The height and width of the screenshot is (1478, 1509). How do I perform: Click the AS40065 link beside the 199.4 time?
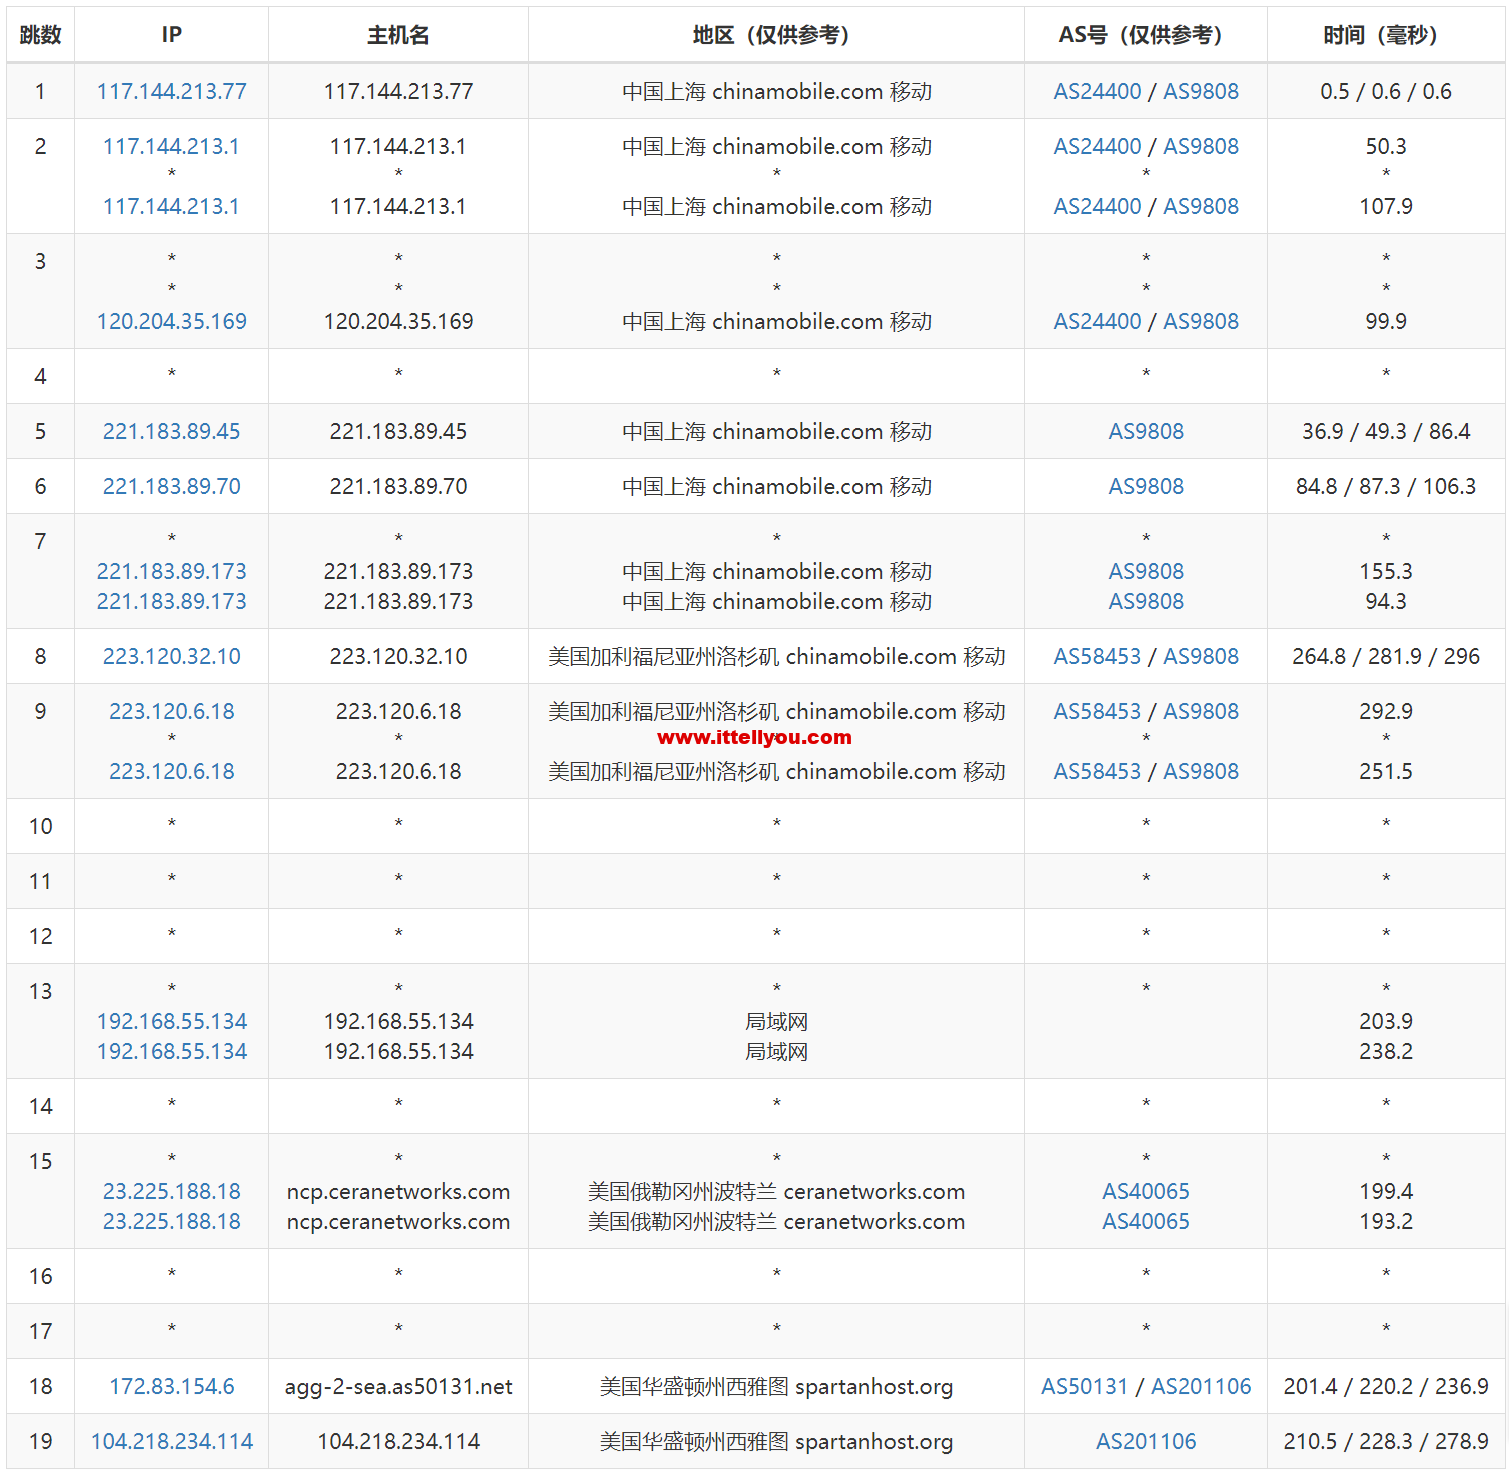point(1146,1191)
